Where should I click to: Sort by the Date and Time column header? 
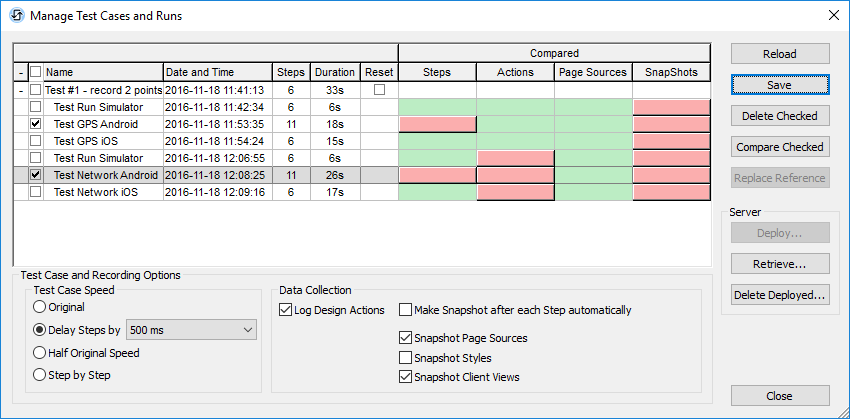pos(217,72)
